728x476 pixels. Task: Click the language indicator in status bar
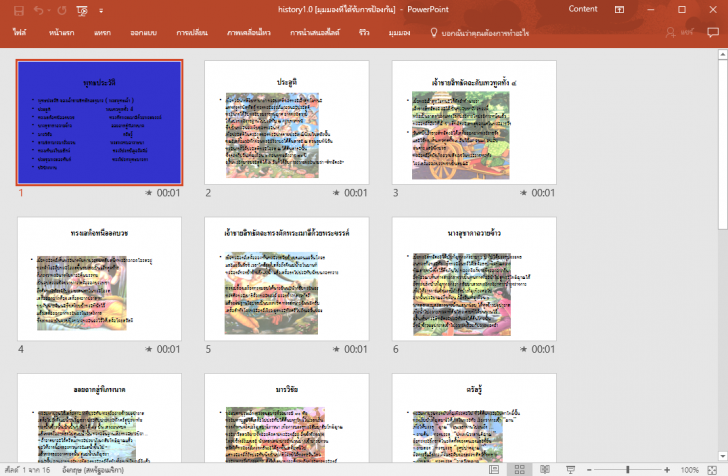[93, 470]
